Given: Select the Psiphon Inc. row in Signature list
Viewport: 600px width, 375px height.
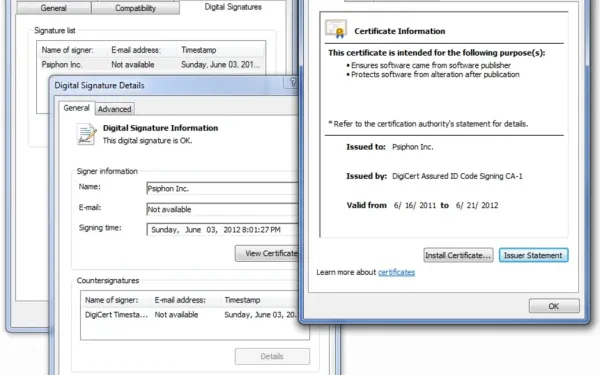Looking at the screenshot, I should tap(151, 65).
